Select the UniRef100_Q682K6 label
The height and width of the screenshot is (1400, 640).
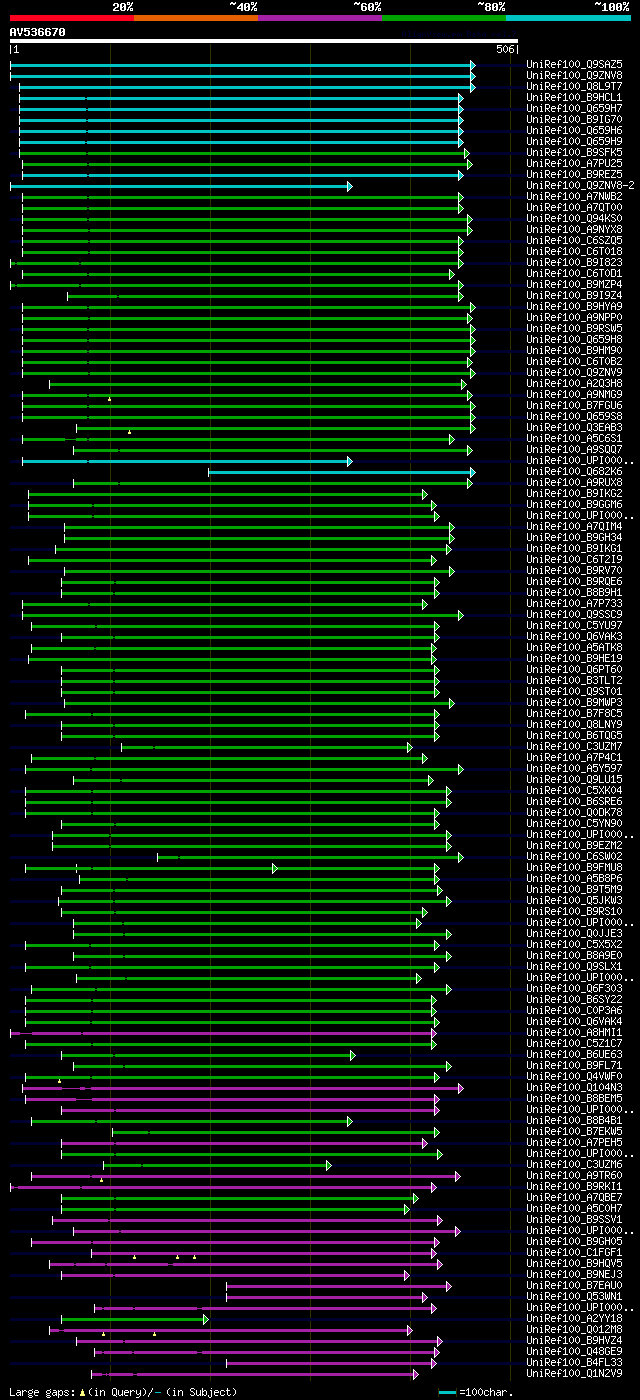coord(576,471)
